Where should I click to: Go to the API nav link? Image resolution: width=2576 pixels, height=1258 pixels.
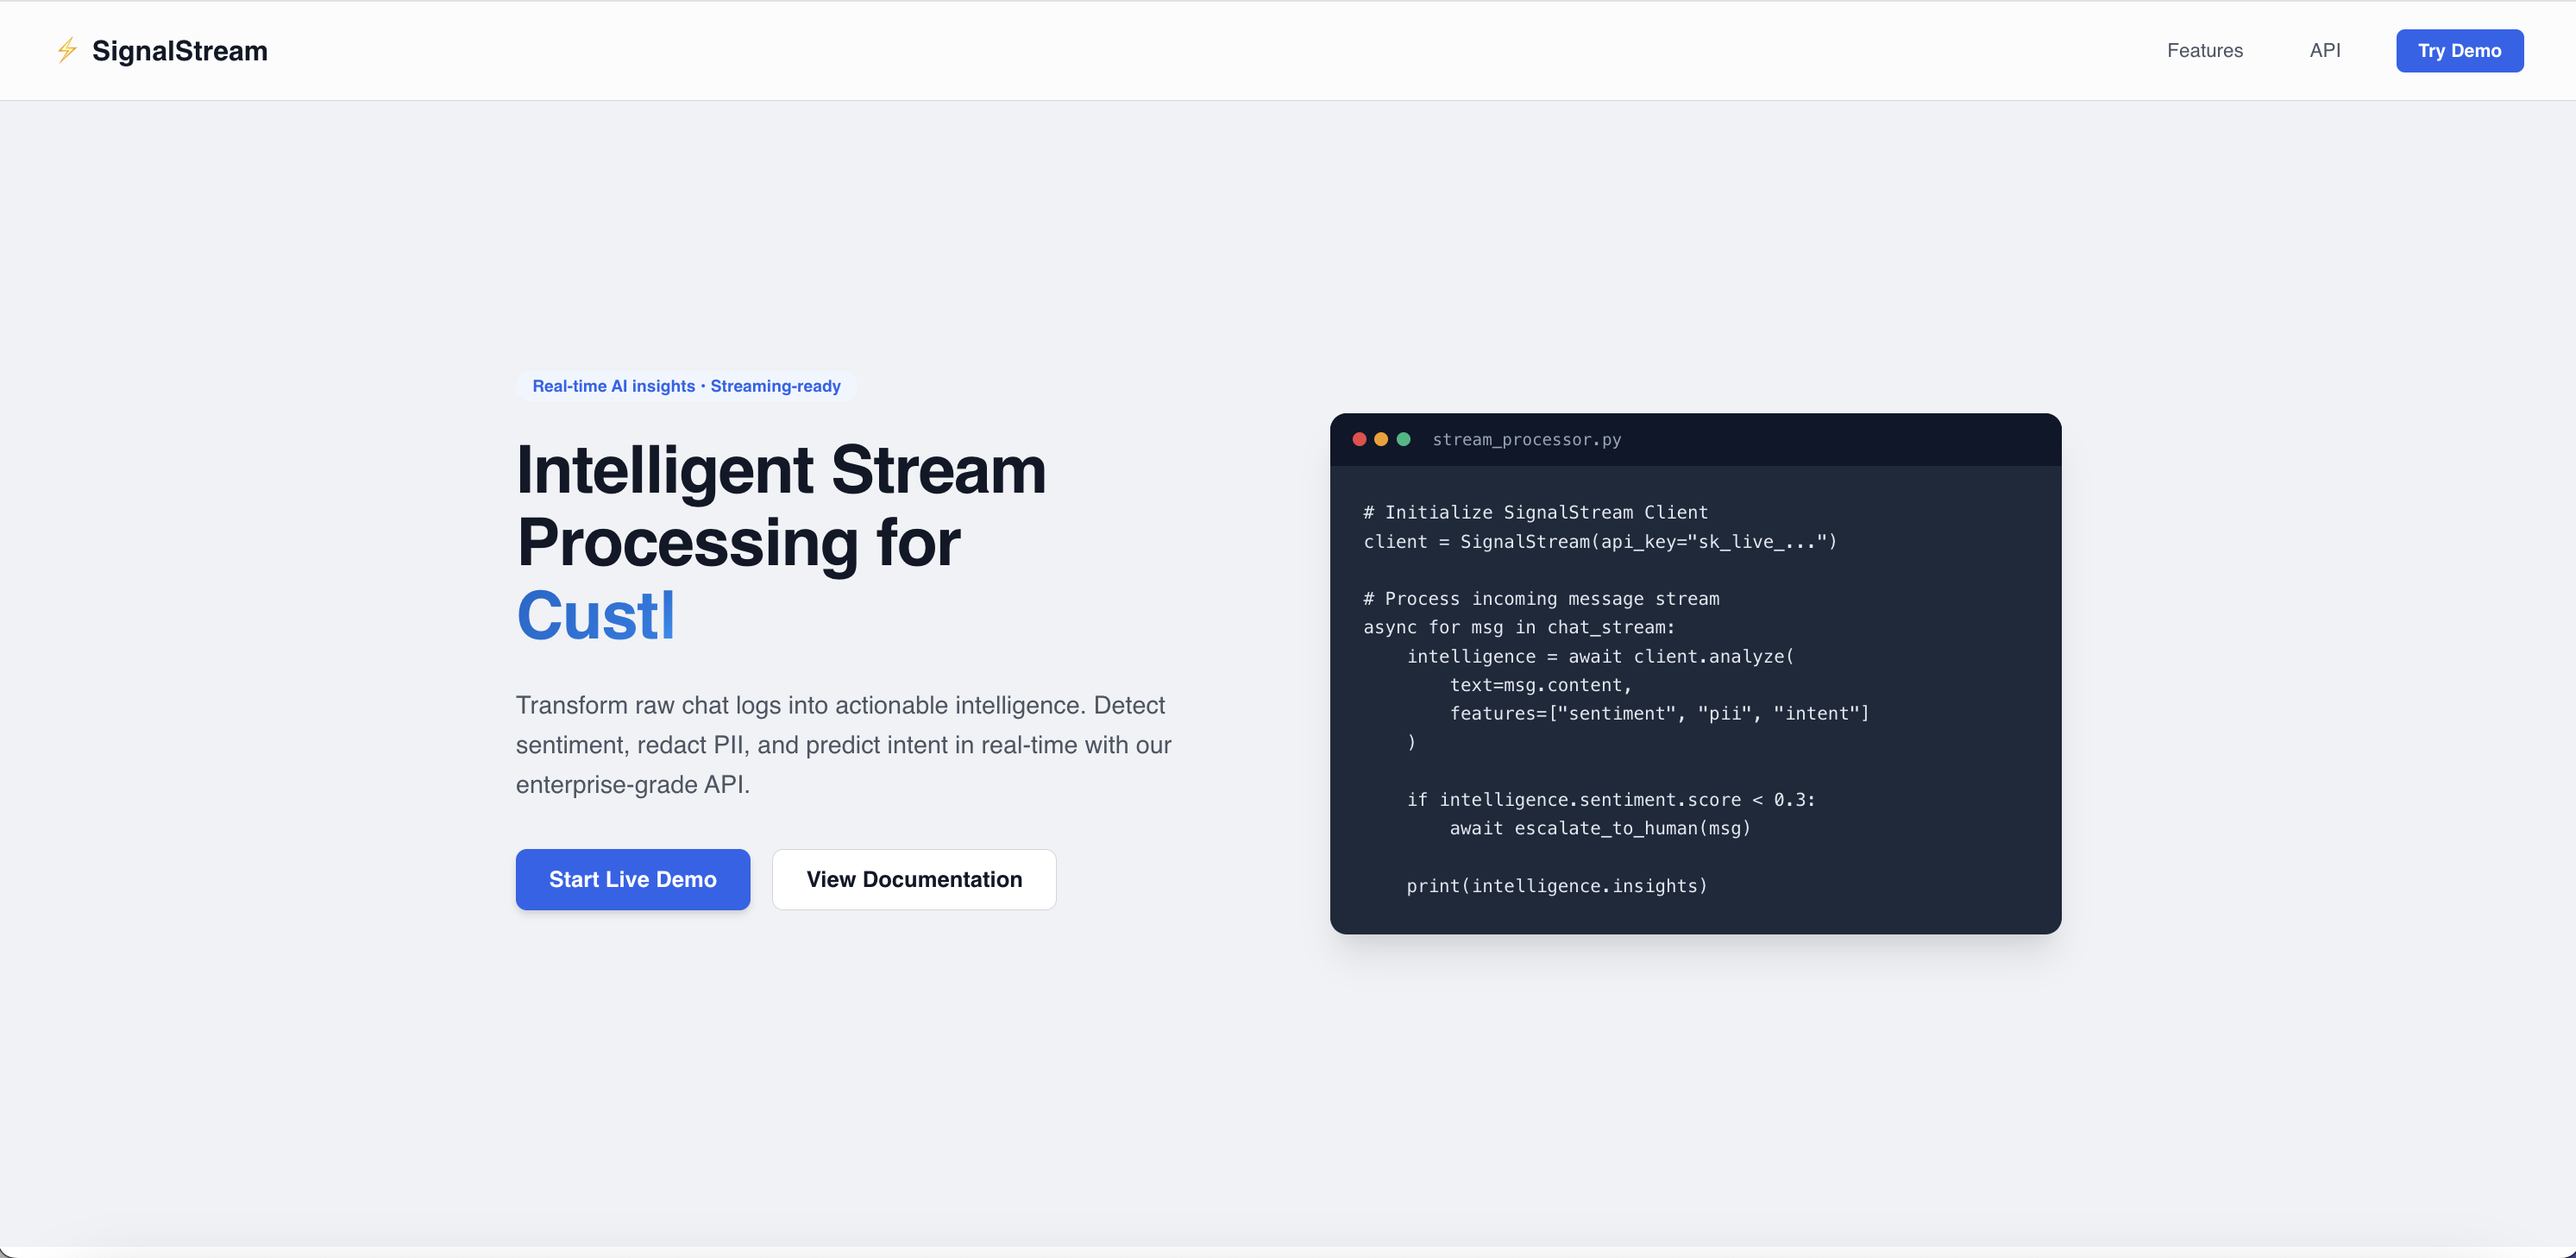2324,50
